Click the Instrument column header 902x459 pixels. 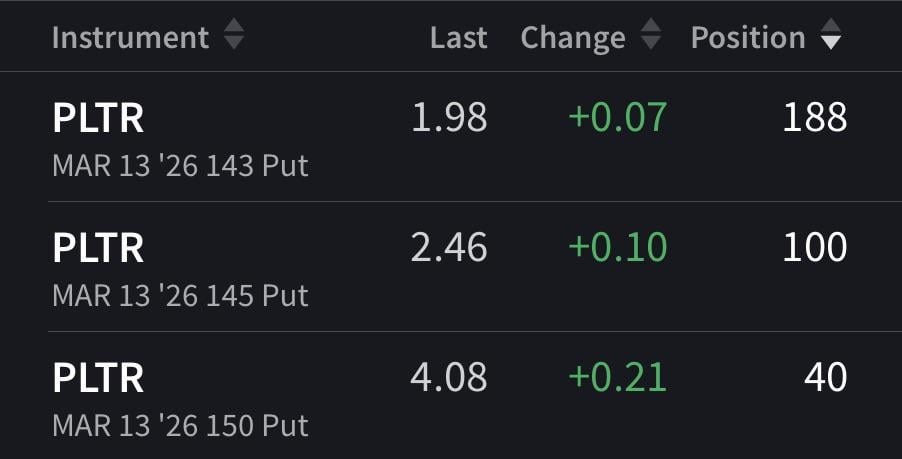(130, 37)
